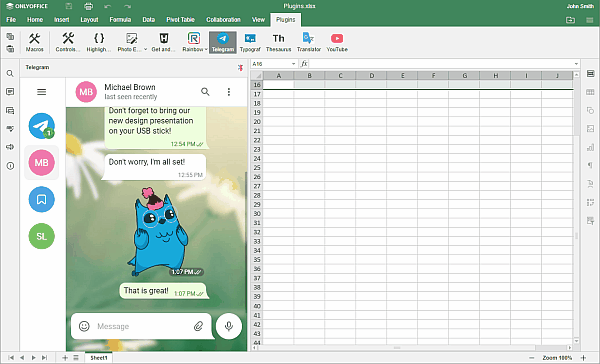Expand the Photo Editor dropdown arrow
600x364 pixels.
click(145, 49)
